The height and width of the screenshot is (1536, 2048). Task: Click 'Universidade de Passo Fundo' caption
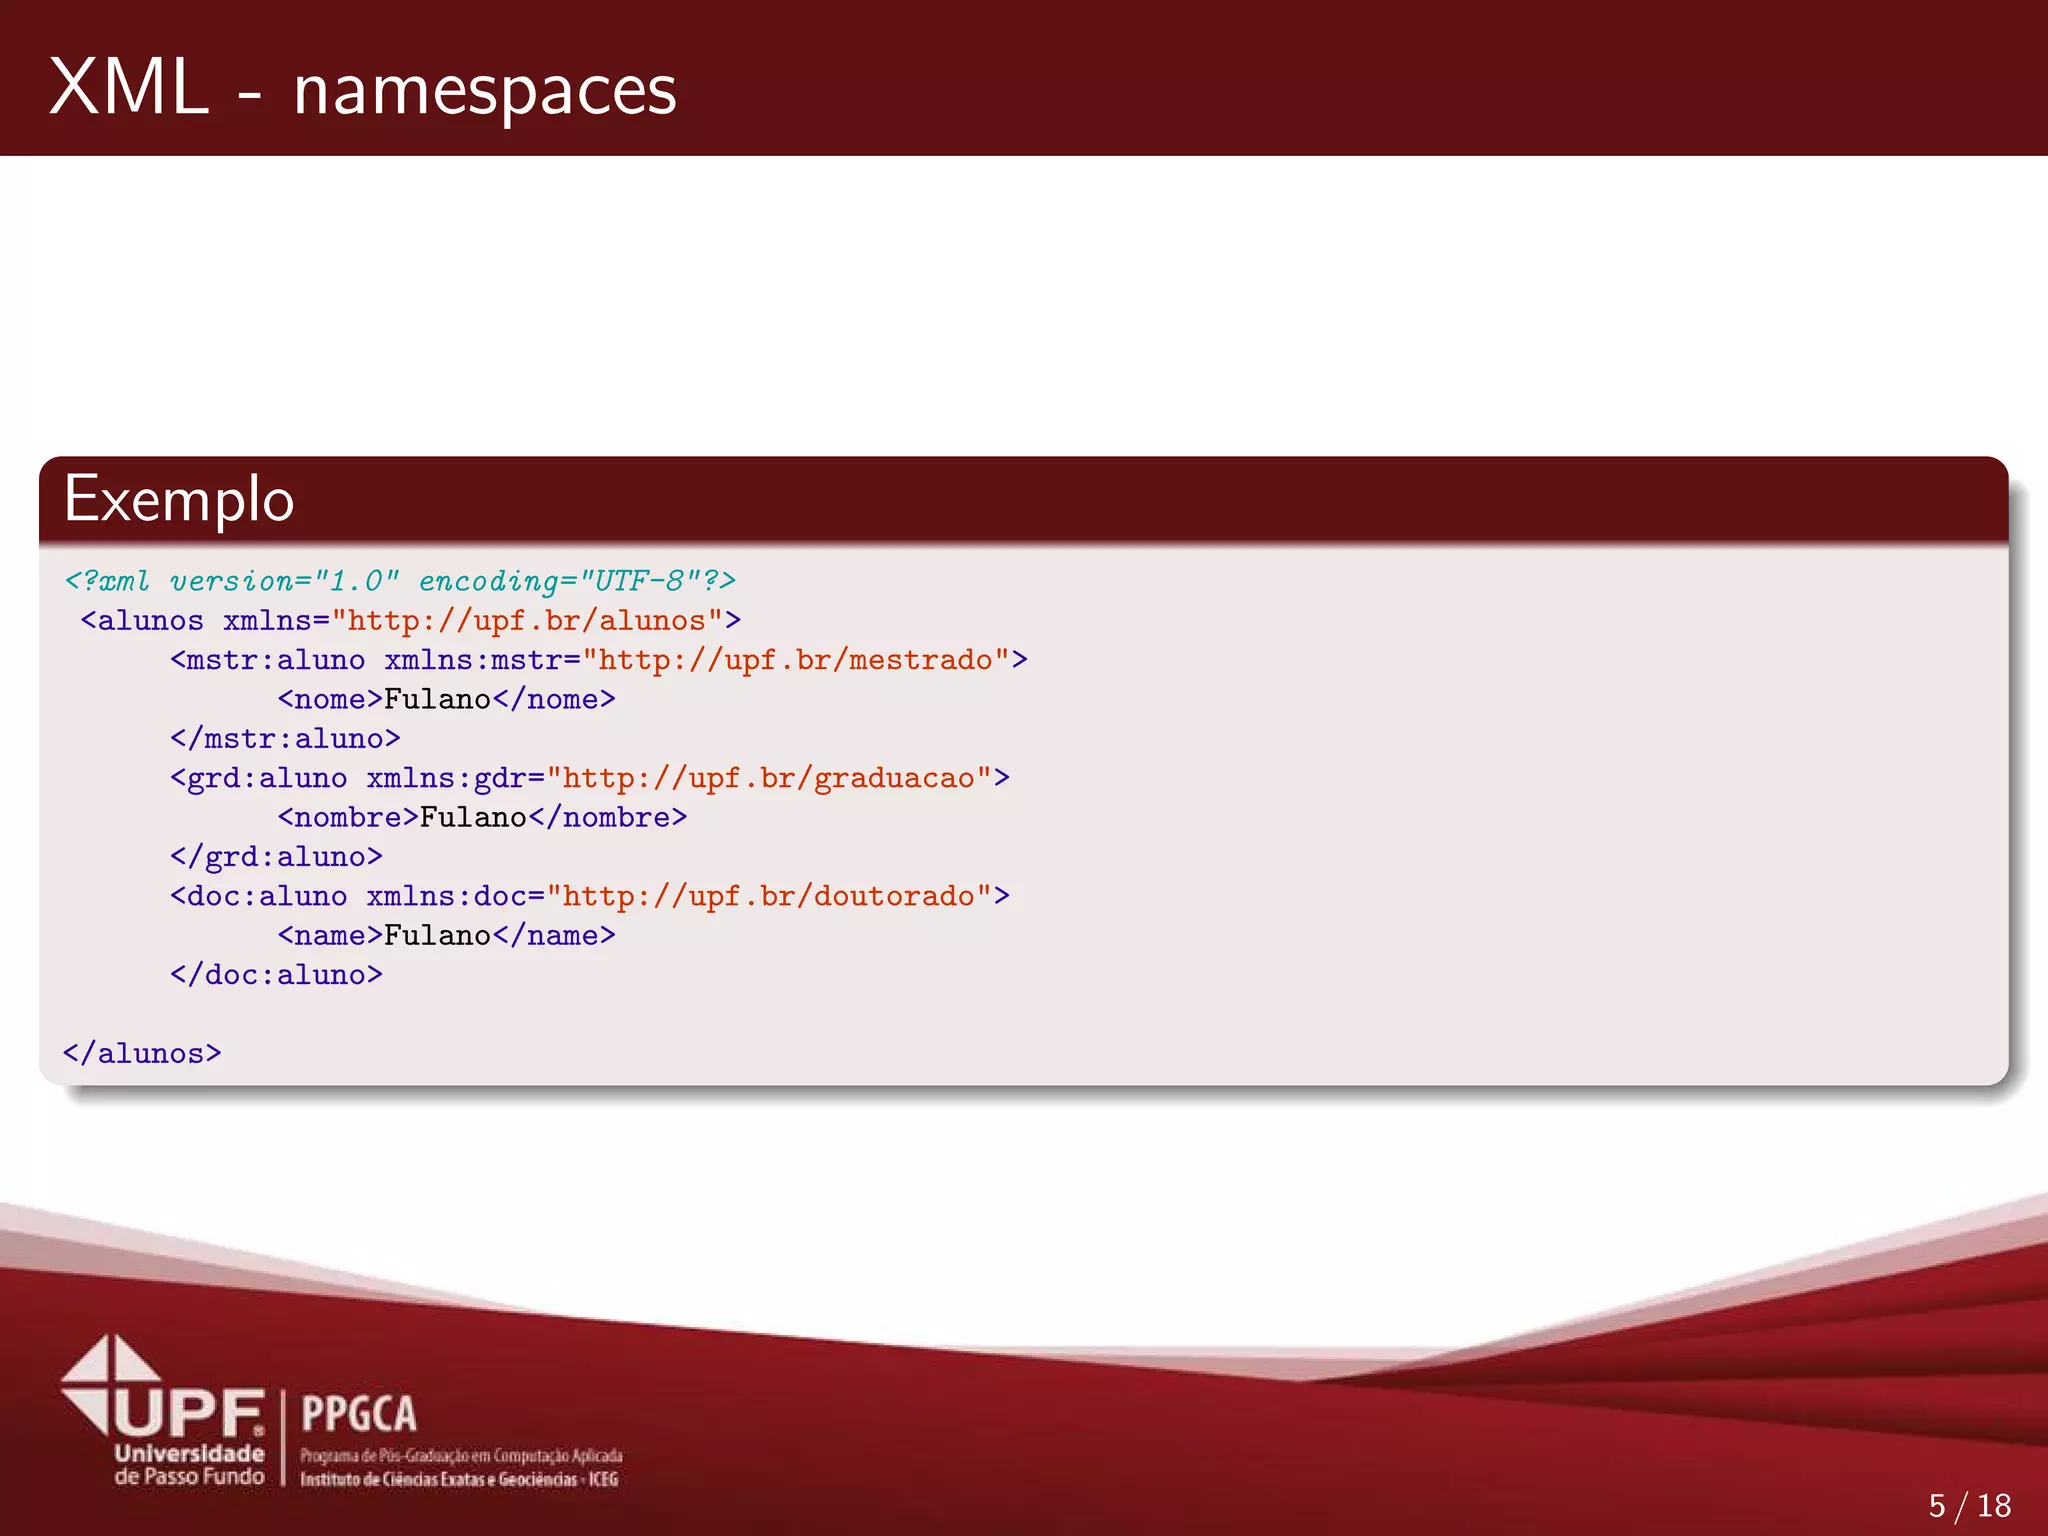(189, 1465)
